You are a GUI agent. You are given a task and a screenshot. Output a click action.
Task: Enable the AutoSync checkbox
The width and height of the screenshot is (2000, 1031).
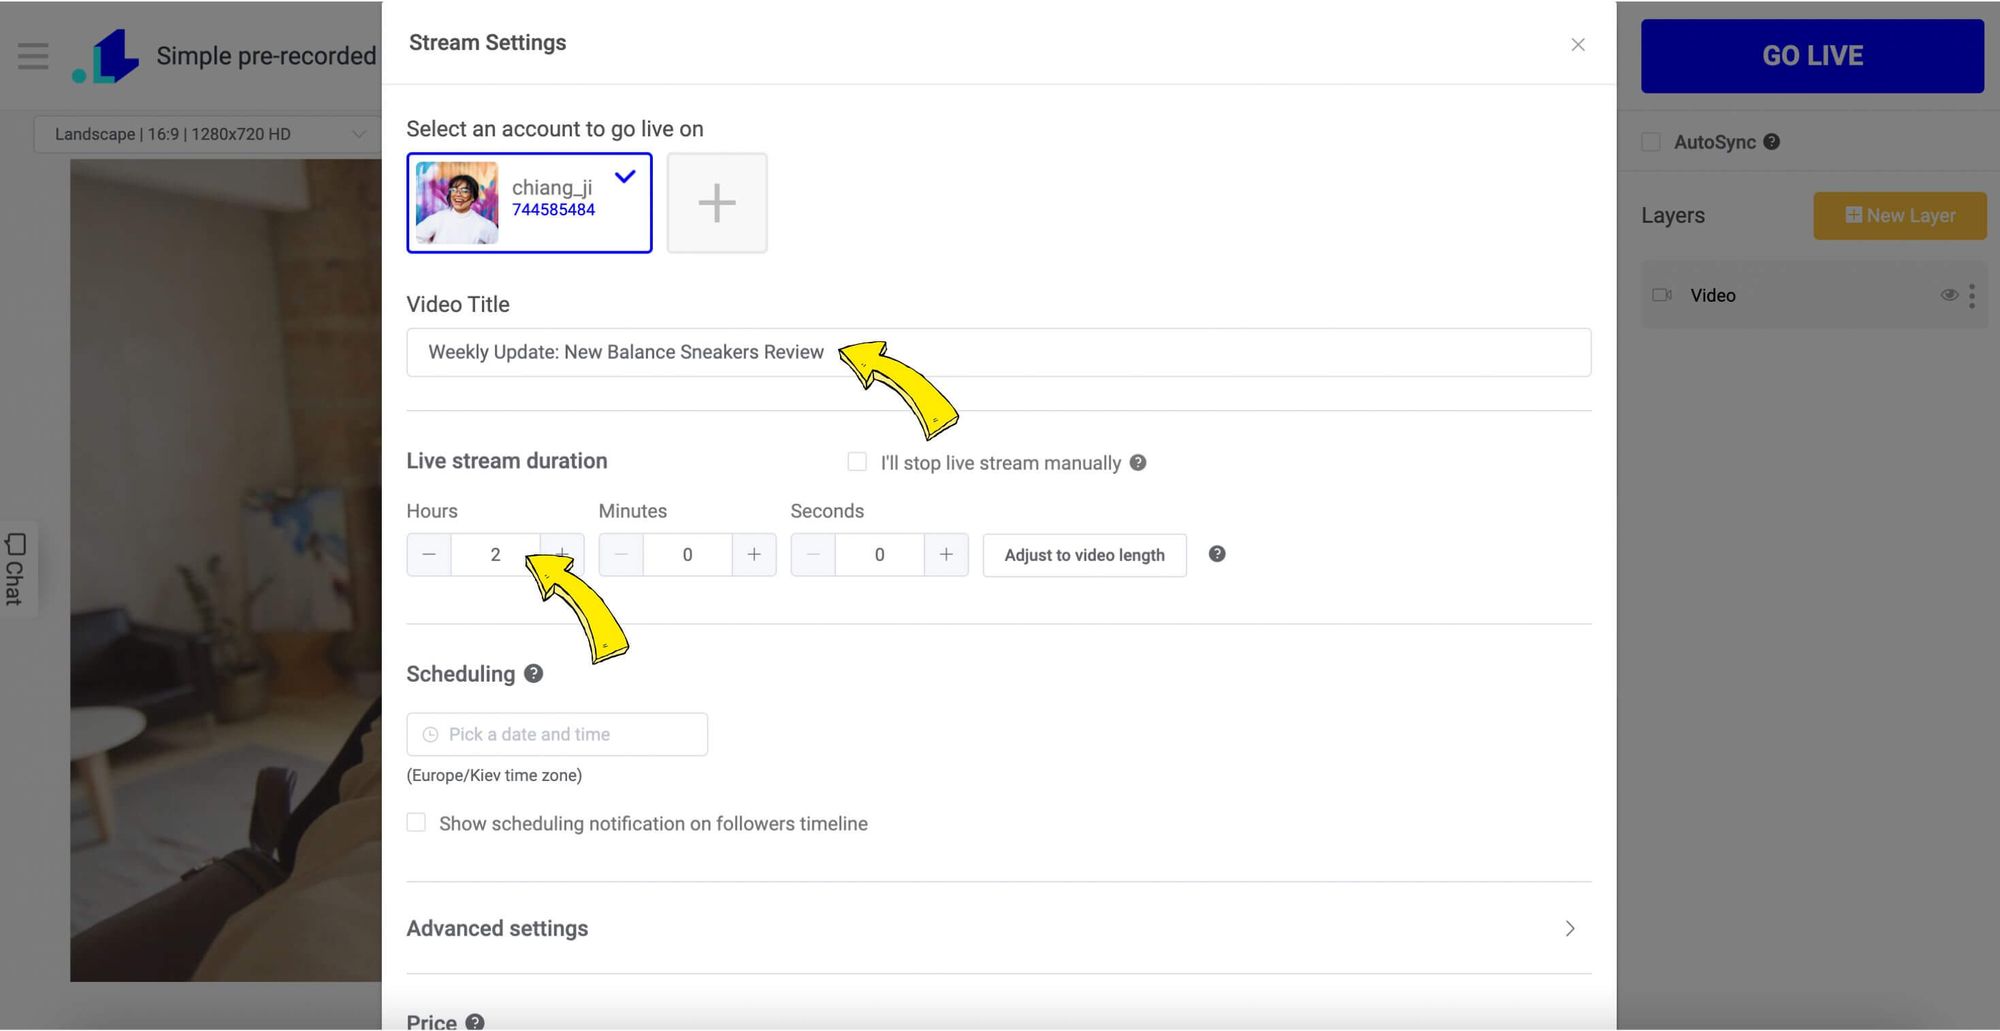coord(1650,141)
